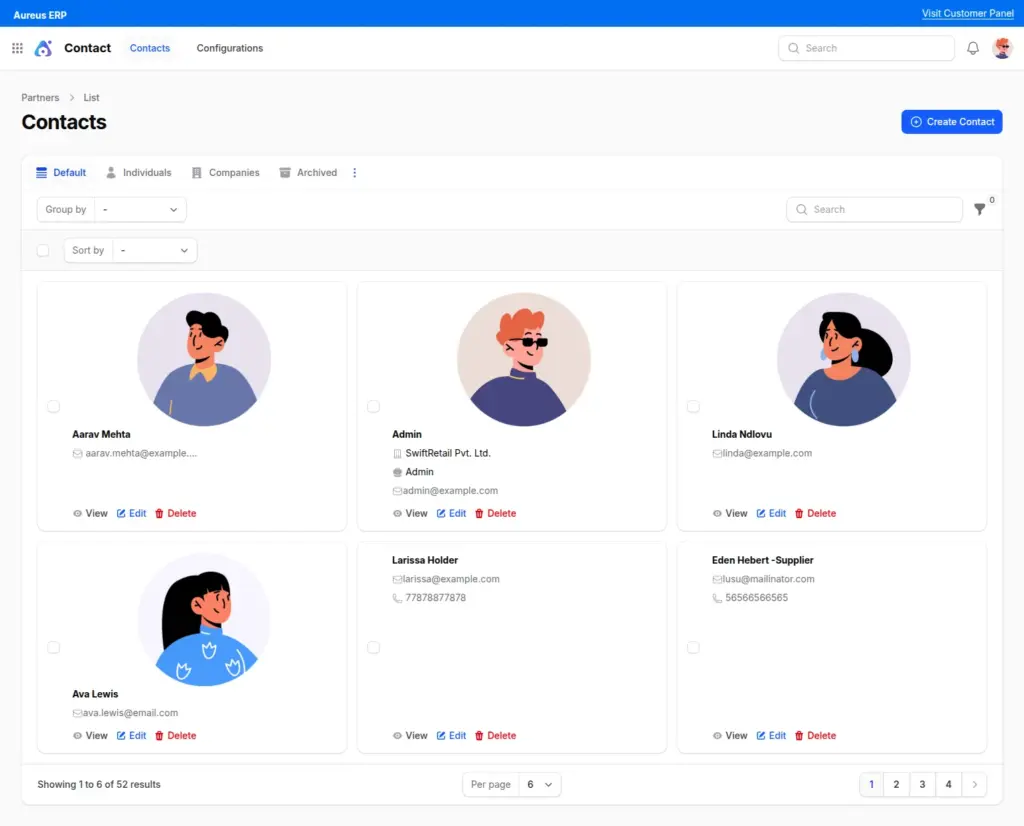Open the Sort by dropdown
The image size is (1024, 826).
(x=154, y=251)
